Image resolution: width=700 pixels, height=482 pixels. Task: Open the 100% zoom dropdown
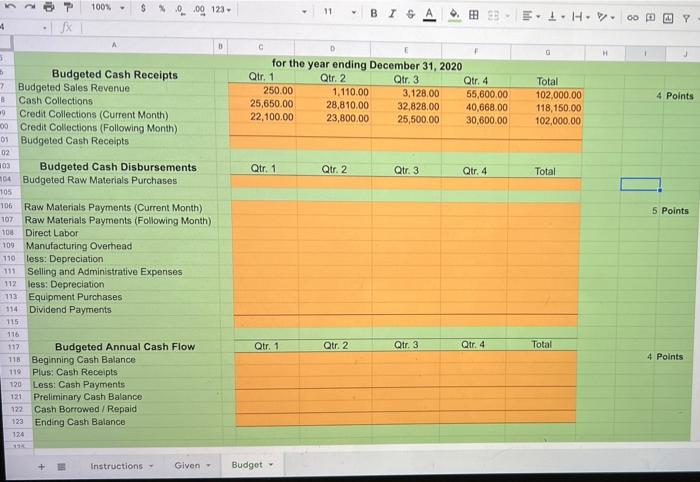pyautogui.click(x=107, y=8)
